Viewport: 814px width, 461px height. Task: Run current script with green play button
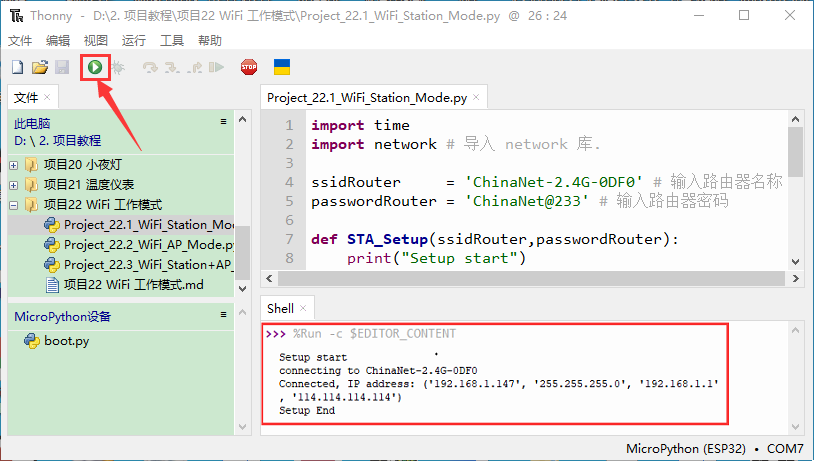(94, 67)
